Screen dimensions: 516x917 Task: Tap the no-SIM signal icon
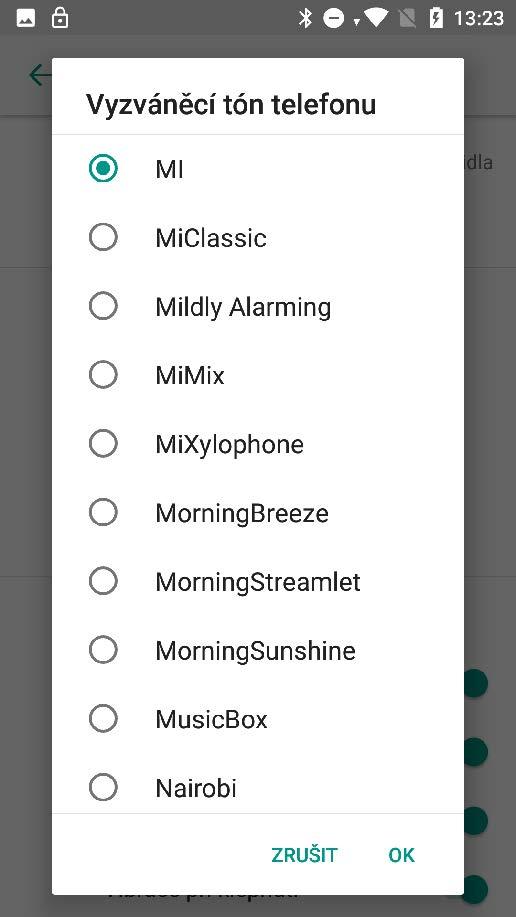(407, 19)
